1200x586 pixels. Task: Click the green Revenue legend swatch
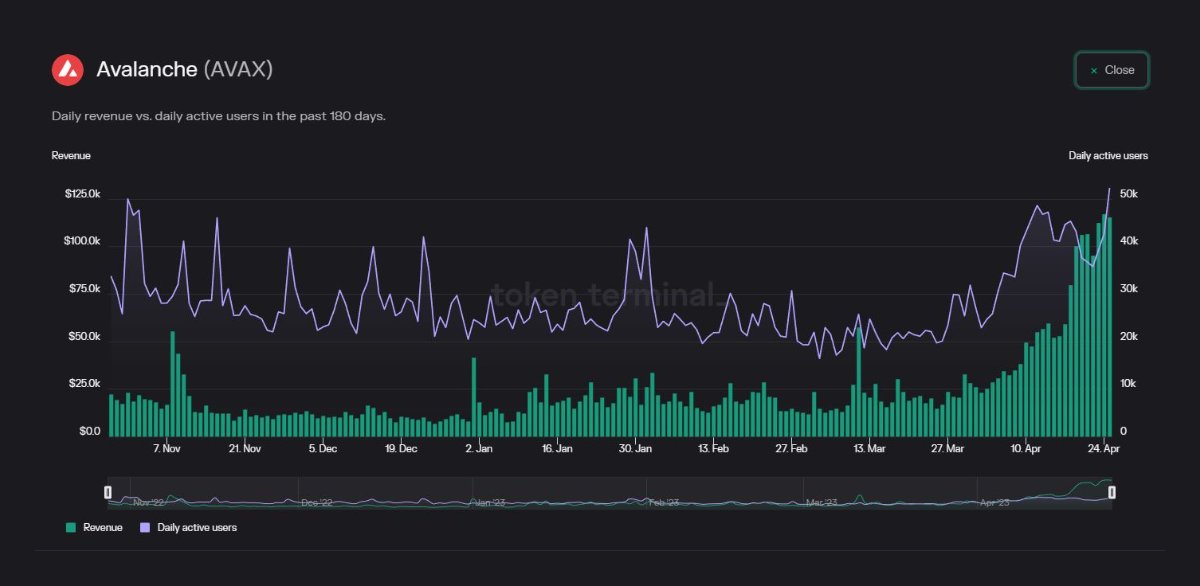(x=70, y=527)
